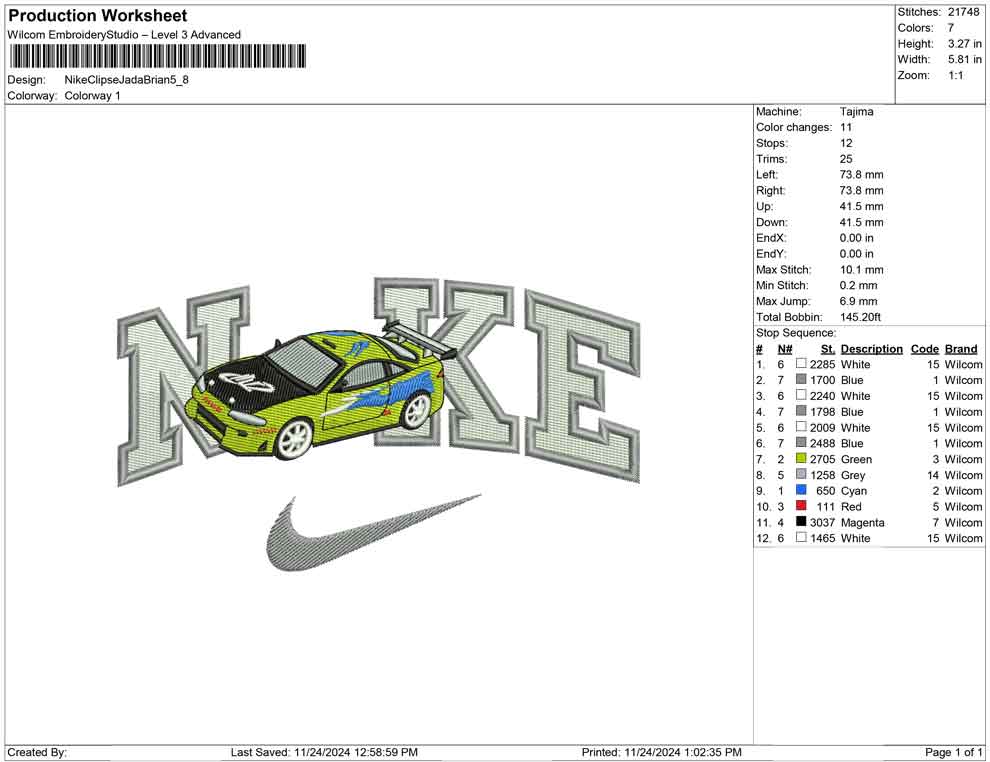Click the black swatch beside 3037 Magenta
Viewport: 990px width, 762px height.
801,521
